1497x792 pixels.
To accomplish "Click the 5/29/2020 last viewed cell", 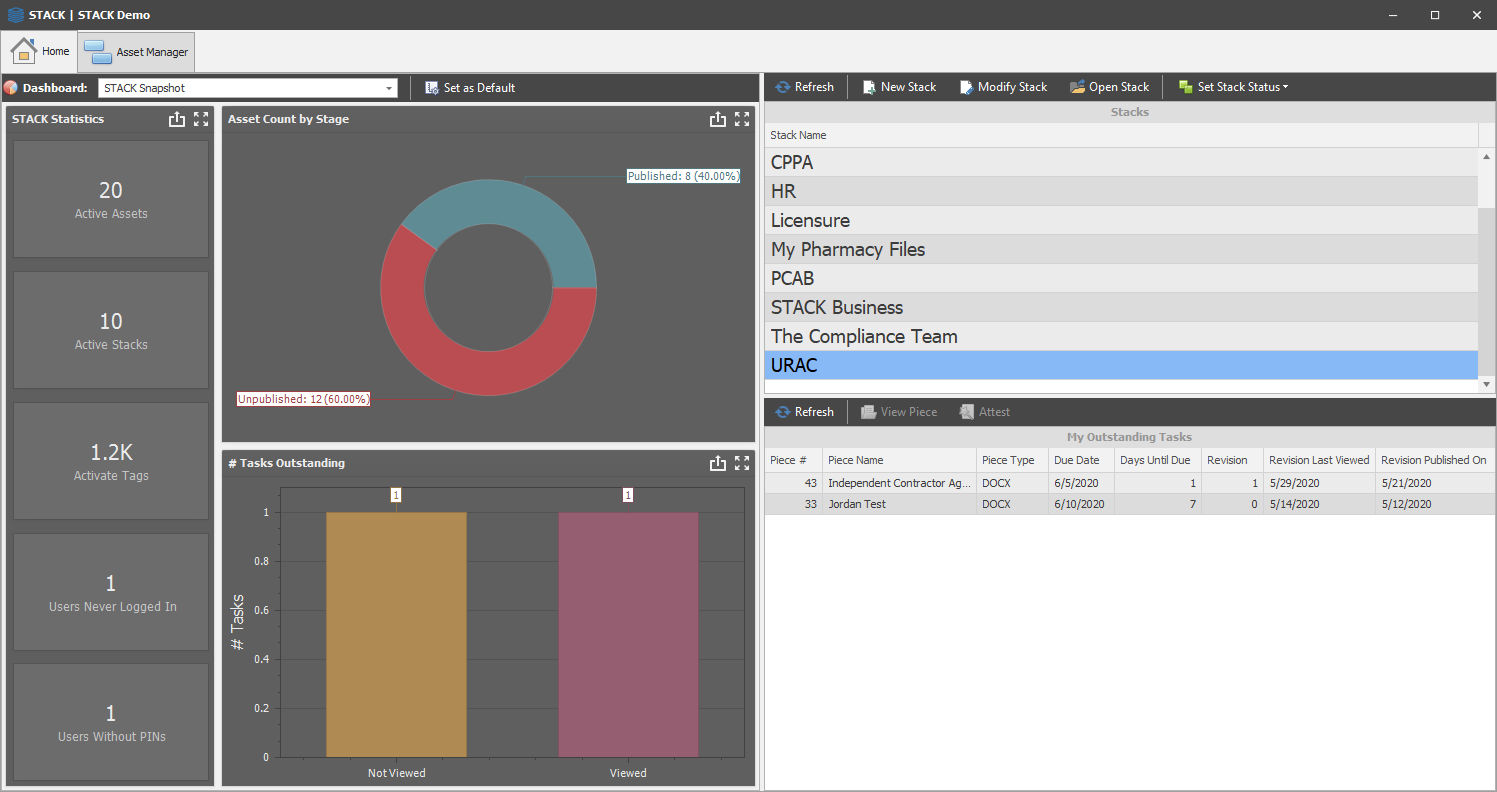I will click(1319, 483).
